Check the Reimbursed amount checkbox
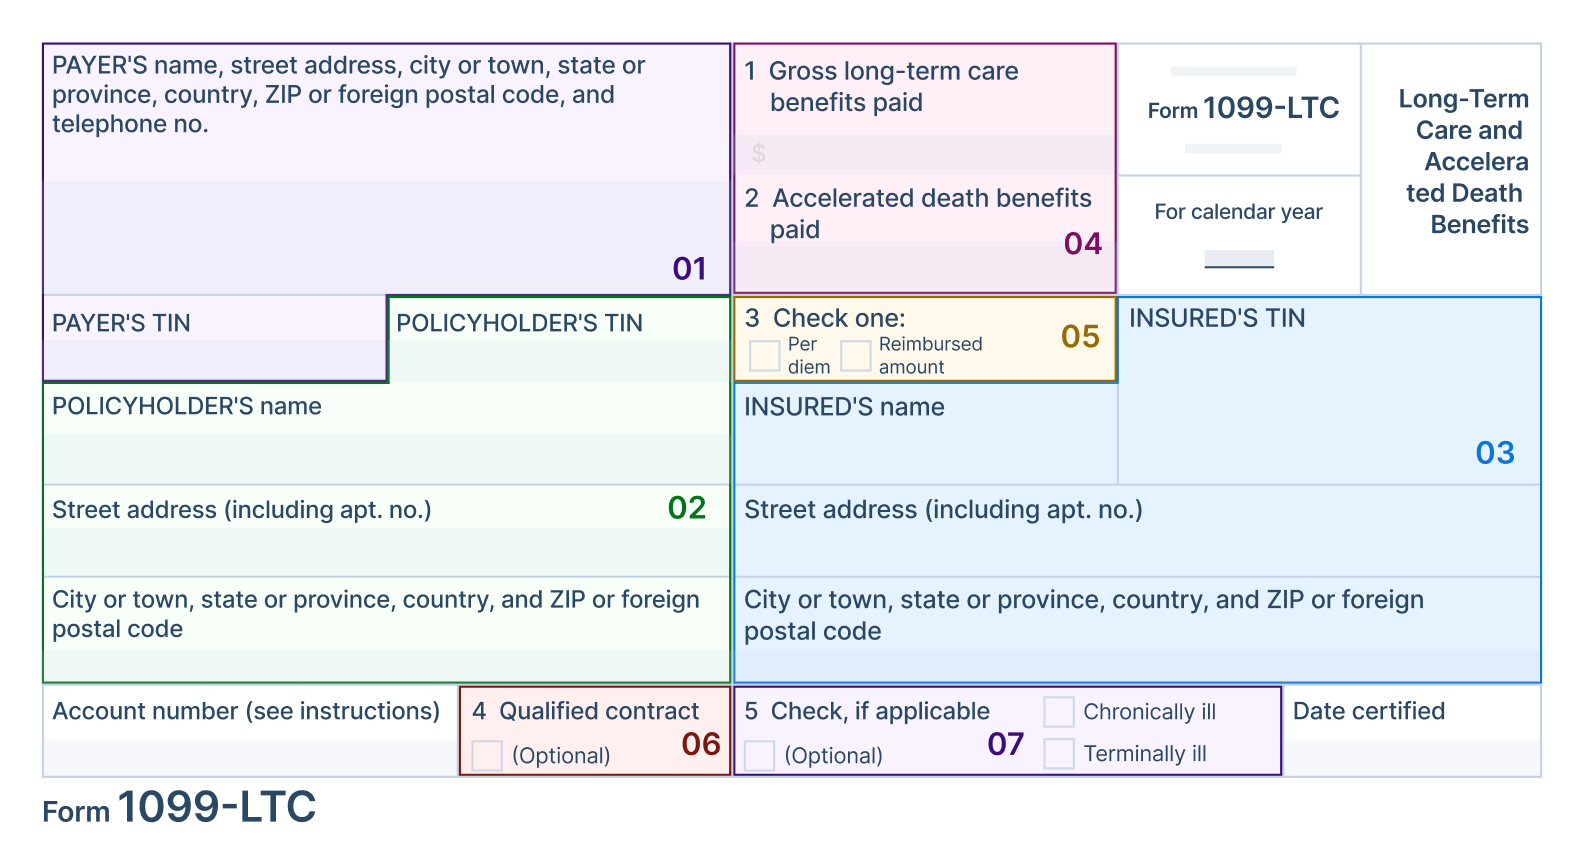This screenshot has width=1584, height=868. point(856,356)
